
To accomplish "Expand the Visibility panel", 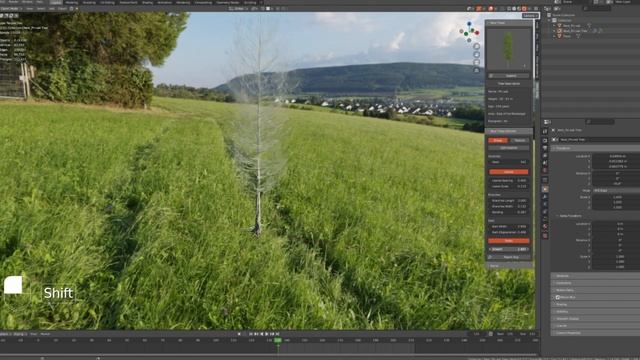I will pyautogui.click(x=596, y=312).
